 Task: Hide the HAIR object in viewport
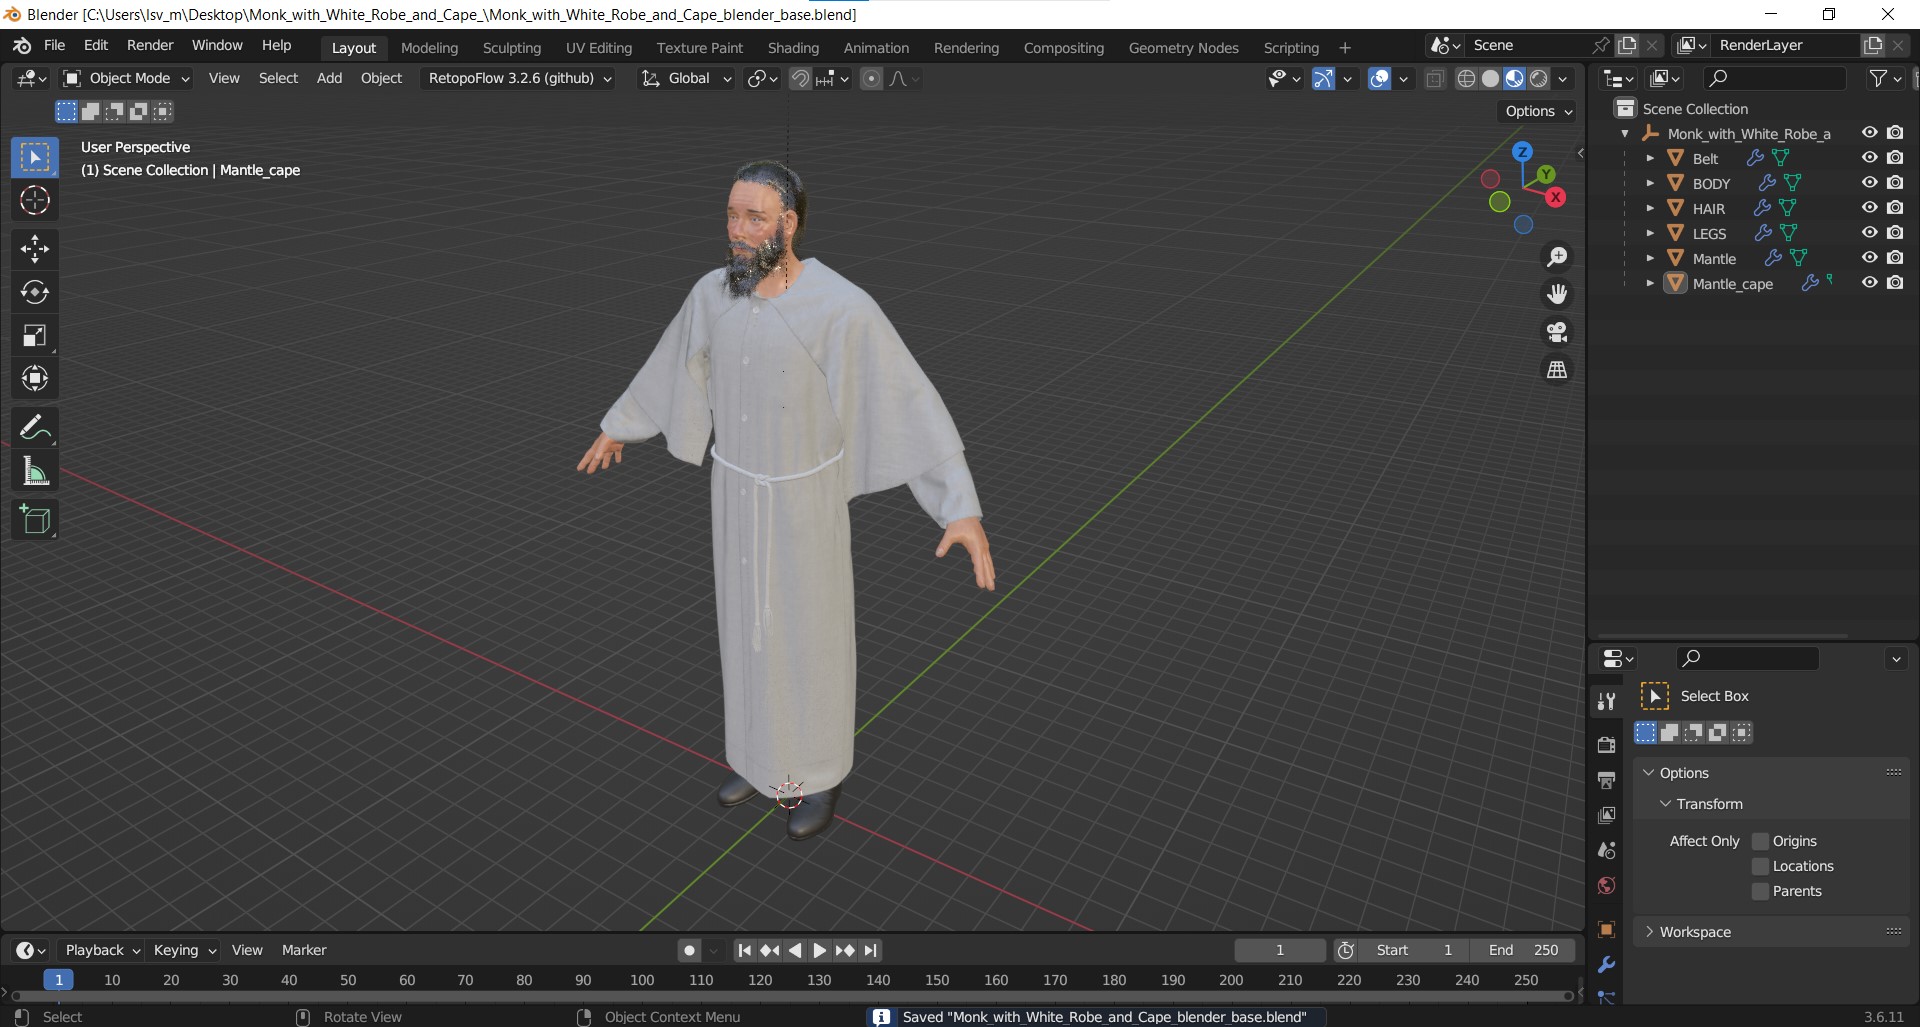tap(1869, 208)
